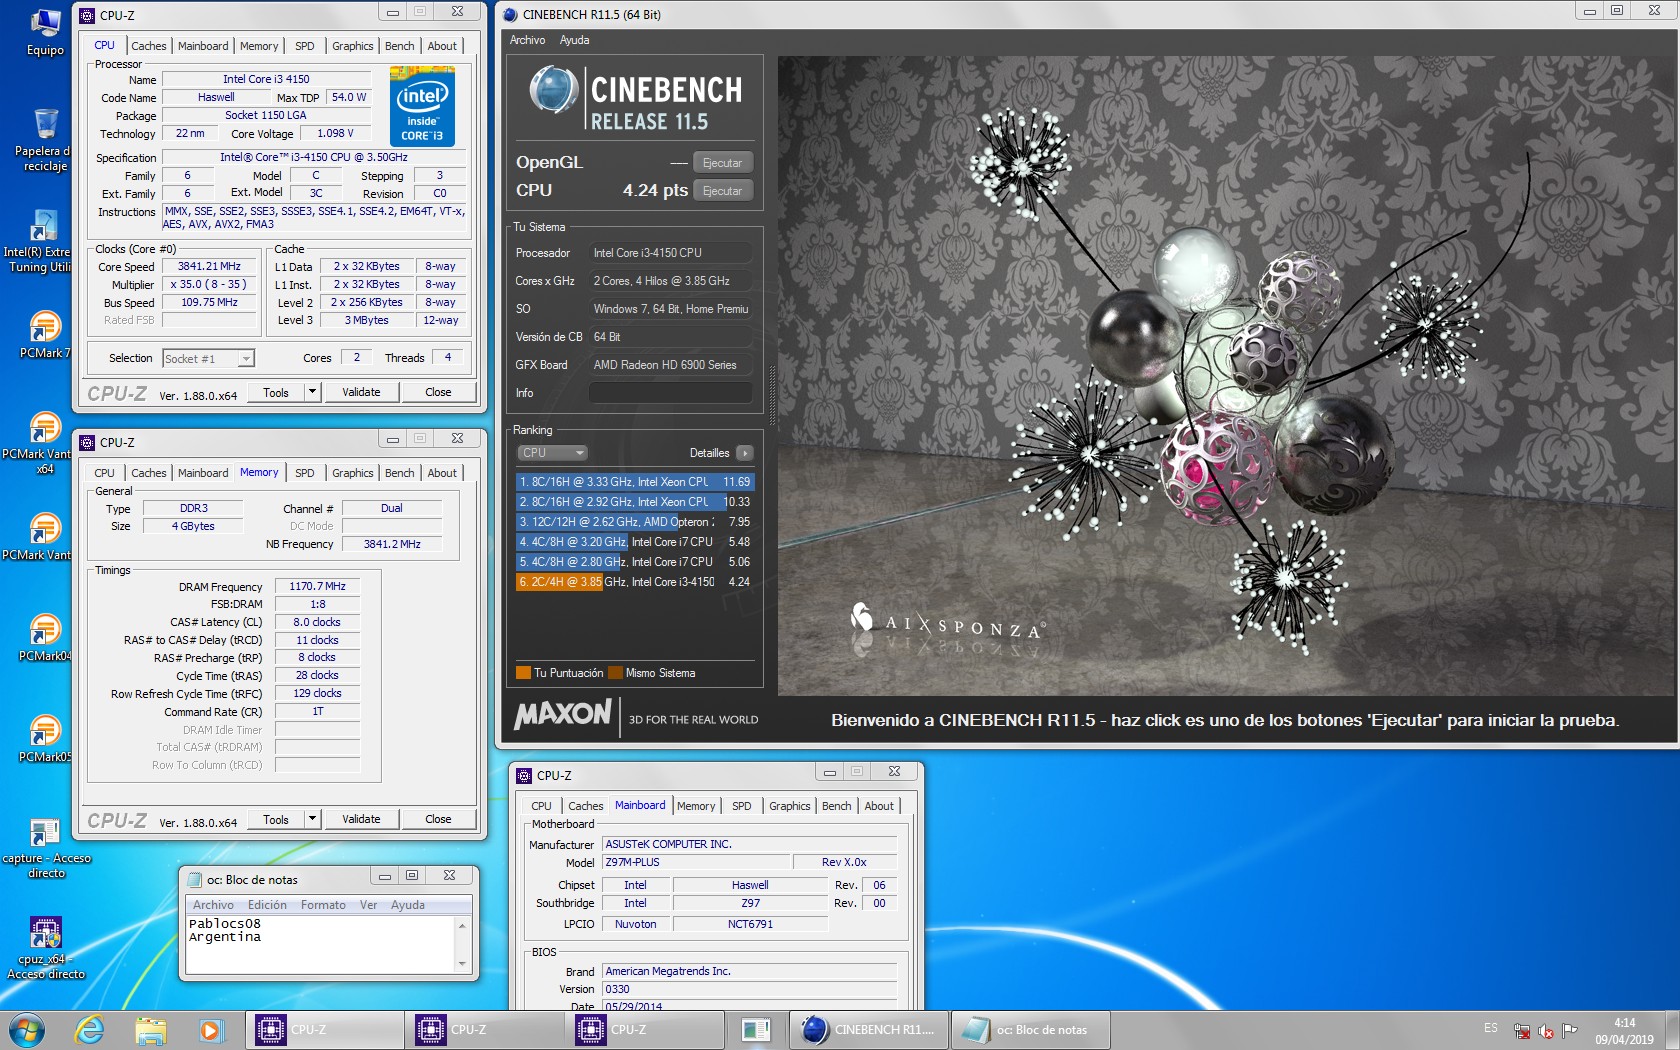Launch Internet Explorer from the taskbar
This screenshot has height=1050, width=1680.
(90, 1029)
